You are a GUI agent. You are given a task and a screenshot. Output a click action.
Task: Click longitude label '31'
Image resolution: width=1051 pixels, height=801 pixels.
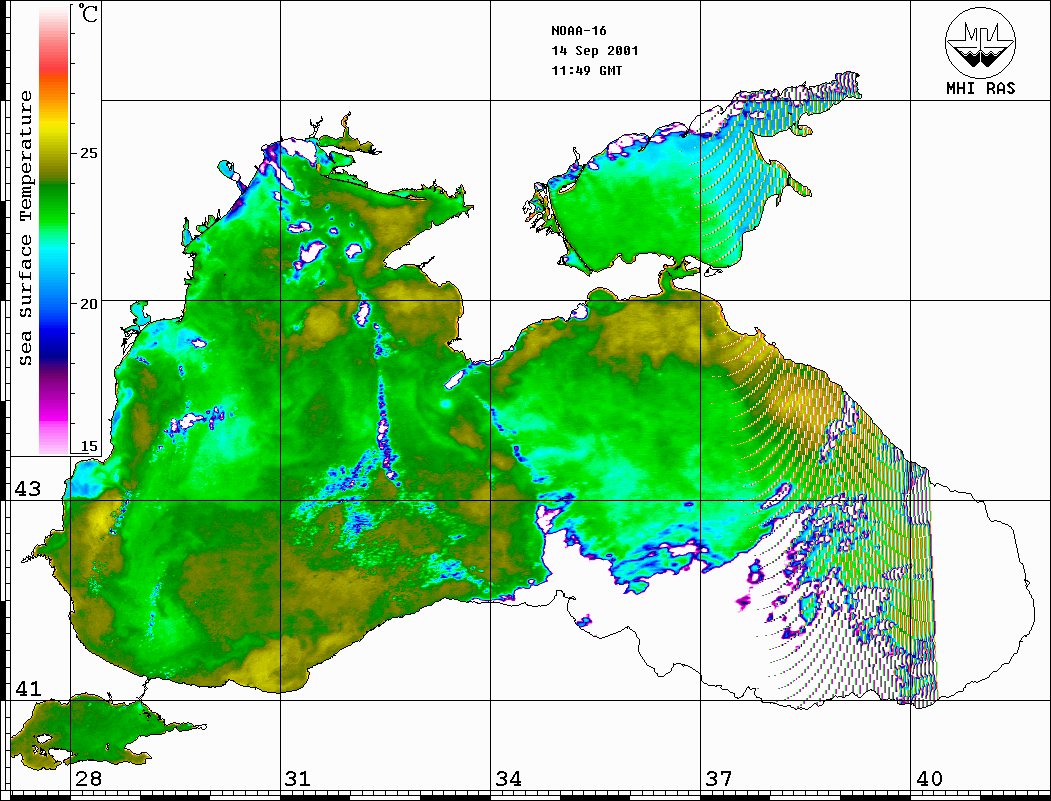coord(298,778)
